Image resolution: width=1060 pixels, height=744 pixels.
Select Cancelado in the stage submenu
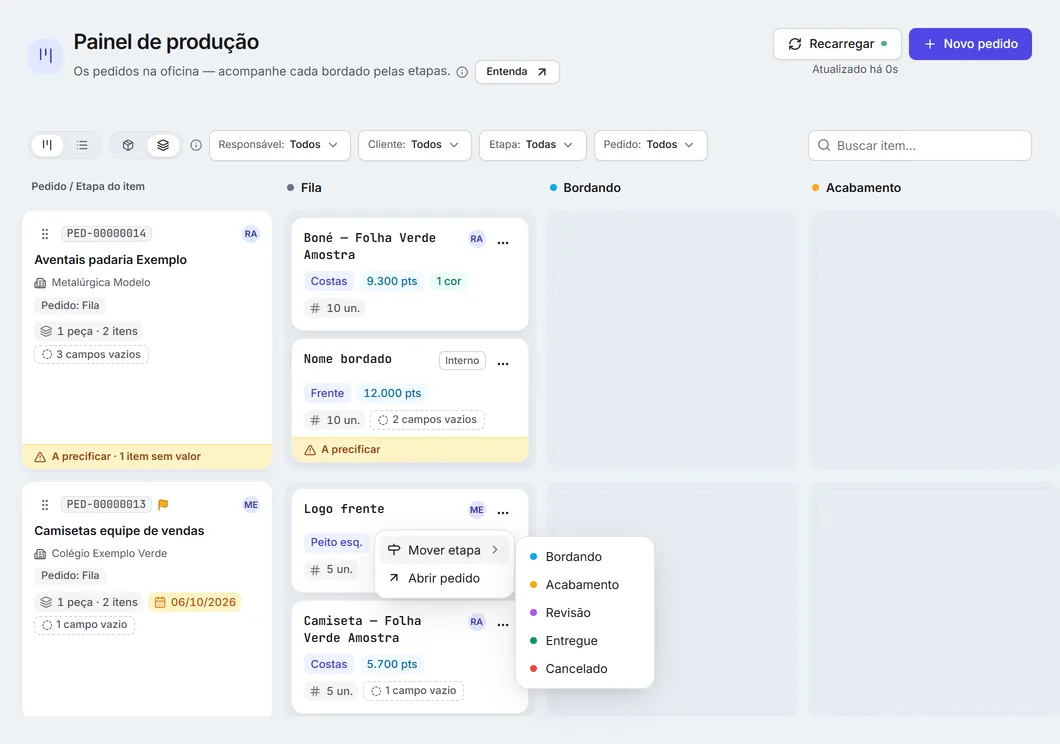[x=585, y=669]
